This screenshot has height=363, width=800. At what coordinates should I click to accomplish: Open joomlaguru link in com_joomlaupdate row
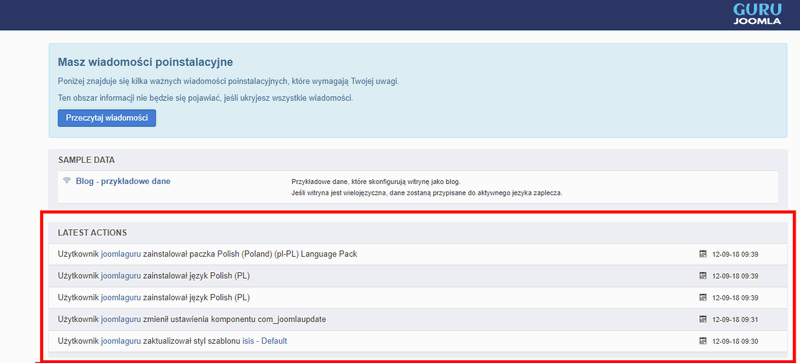pyautogui.click(x=121, y=319)
